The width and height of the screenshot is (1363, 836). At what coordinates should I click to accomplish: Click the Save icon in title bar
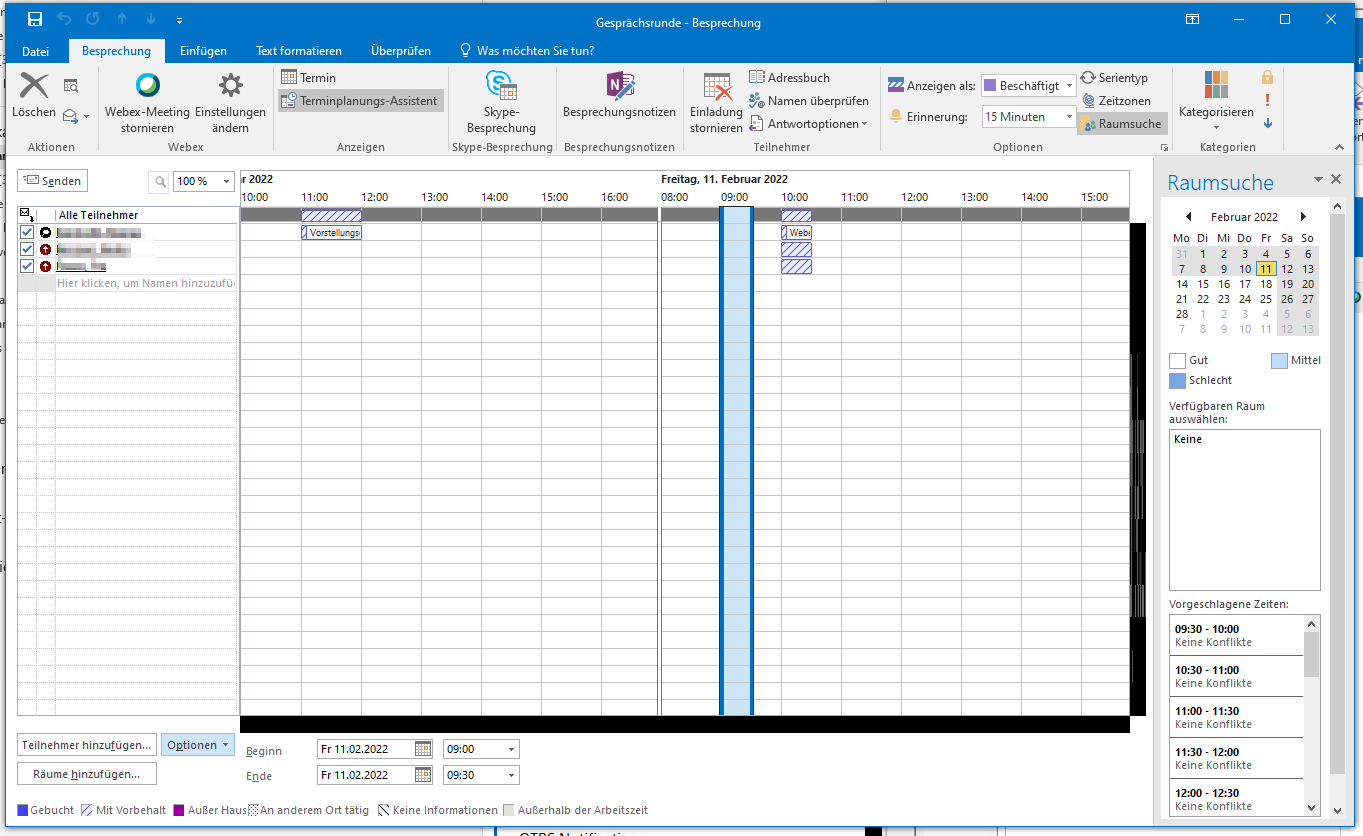pyautogui.click(x=35, y=19)
